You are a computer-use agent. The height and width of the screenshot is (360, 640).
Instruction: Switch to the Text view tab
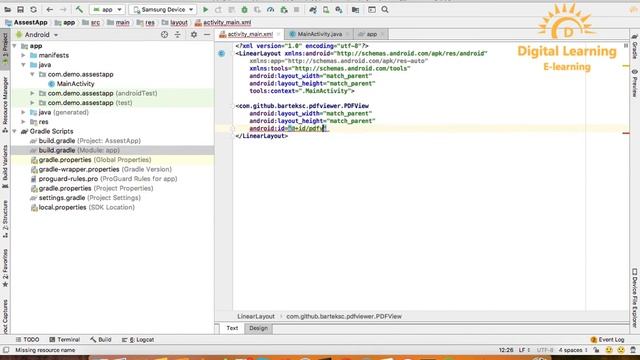pyautogui.click(x=232, y=328)
